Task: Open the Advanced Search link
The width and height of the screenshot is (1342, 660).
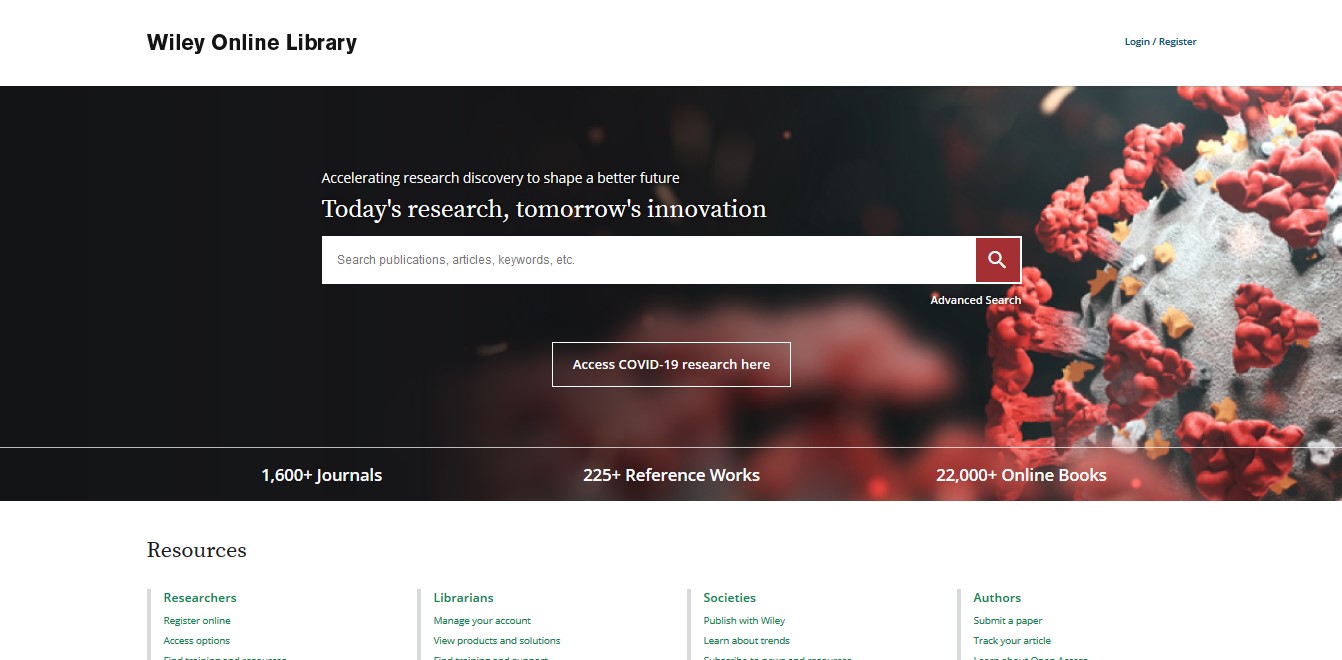Action: (x=976, y=300)
